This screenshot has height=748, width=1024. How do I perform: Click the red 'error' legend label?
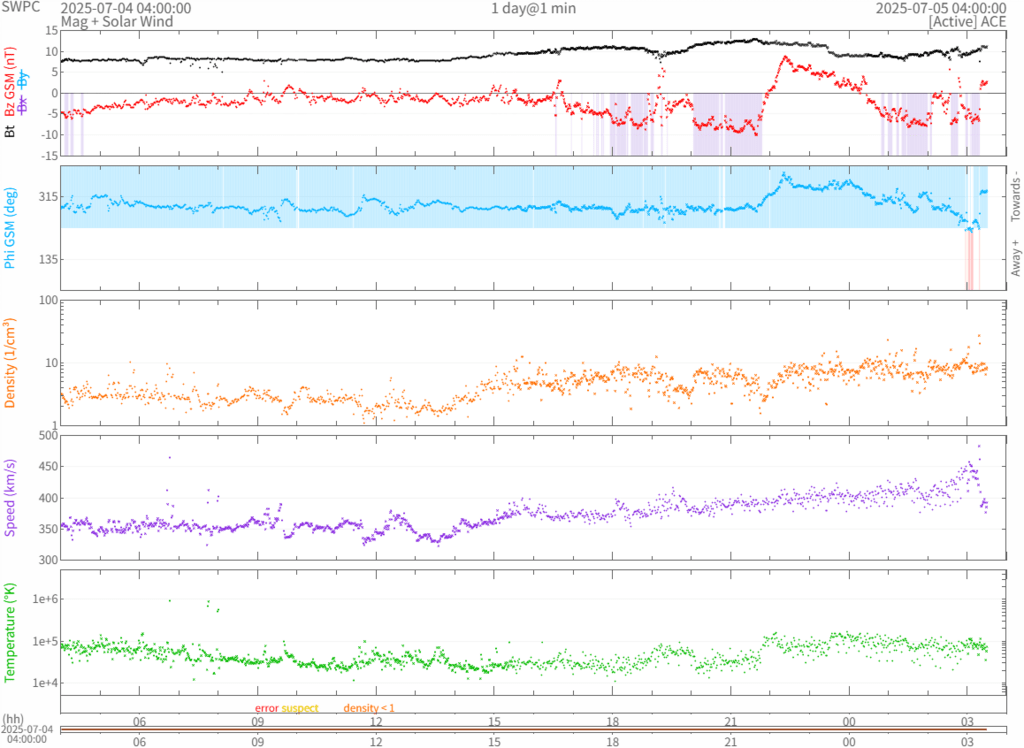pos(266,708)
